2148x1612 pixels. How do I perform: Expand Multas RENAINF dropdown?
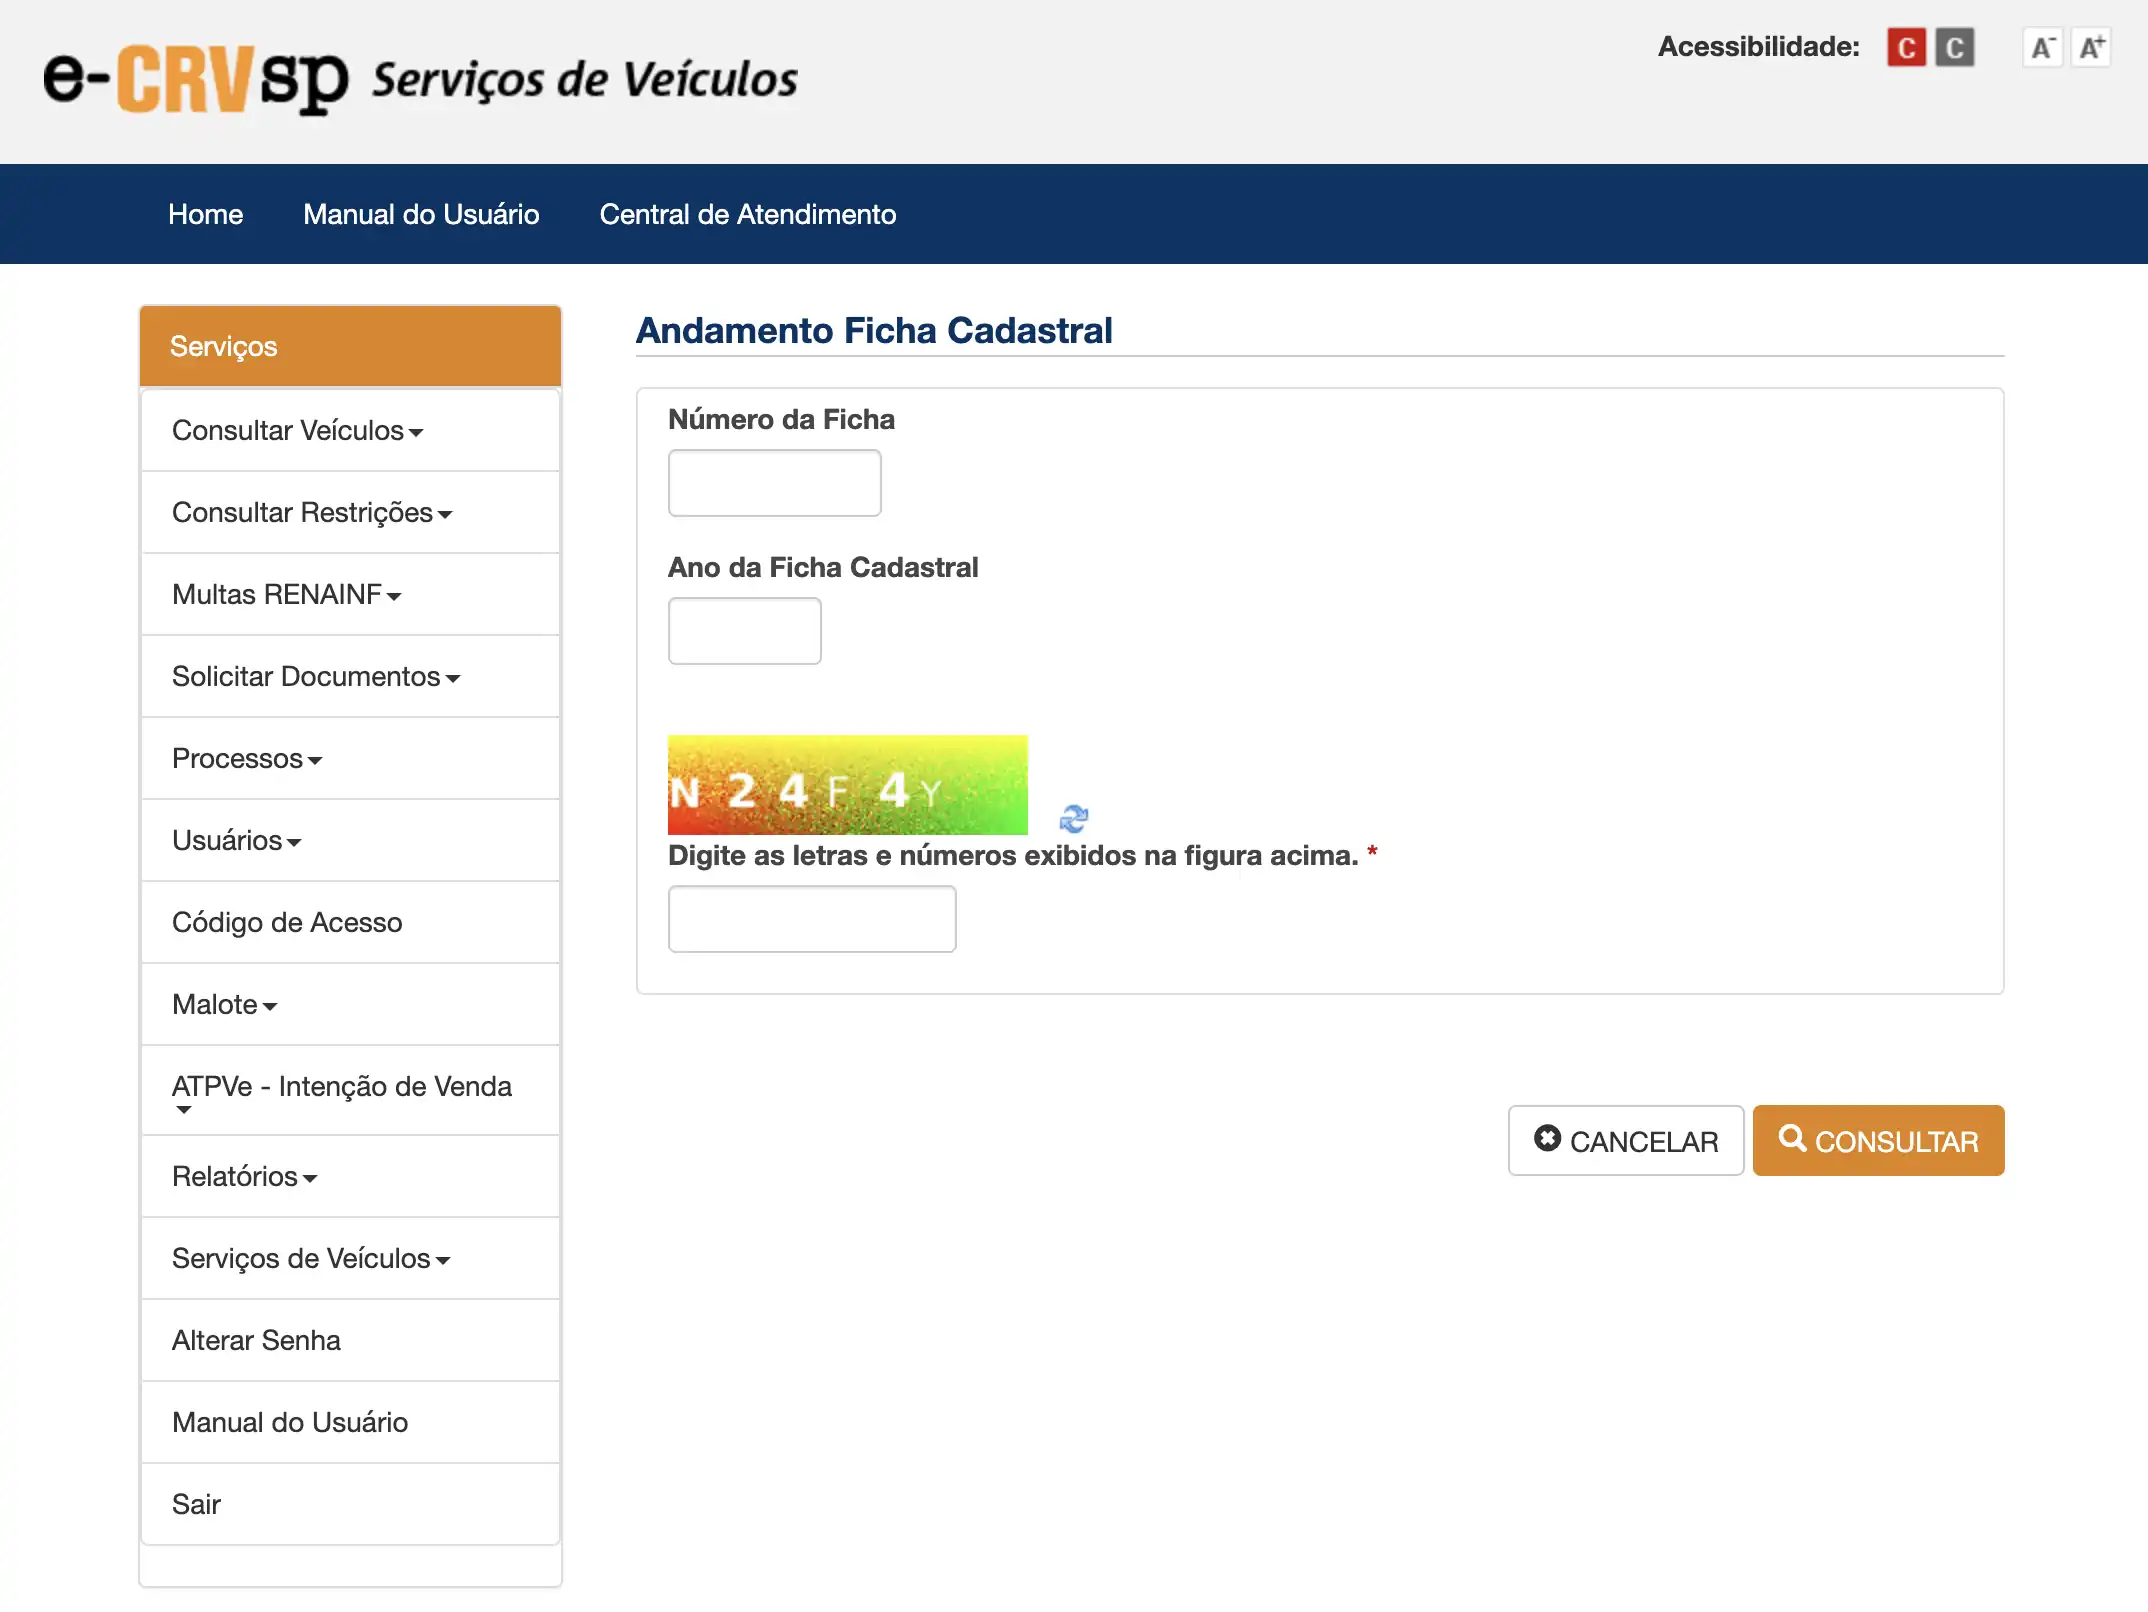[286, 595]
